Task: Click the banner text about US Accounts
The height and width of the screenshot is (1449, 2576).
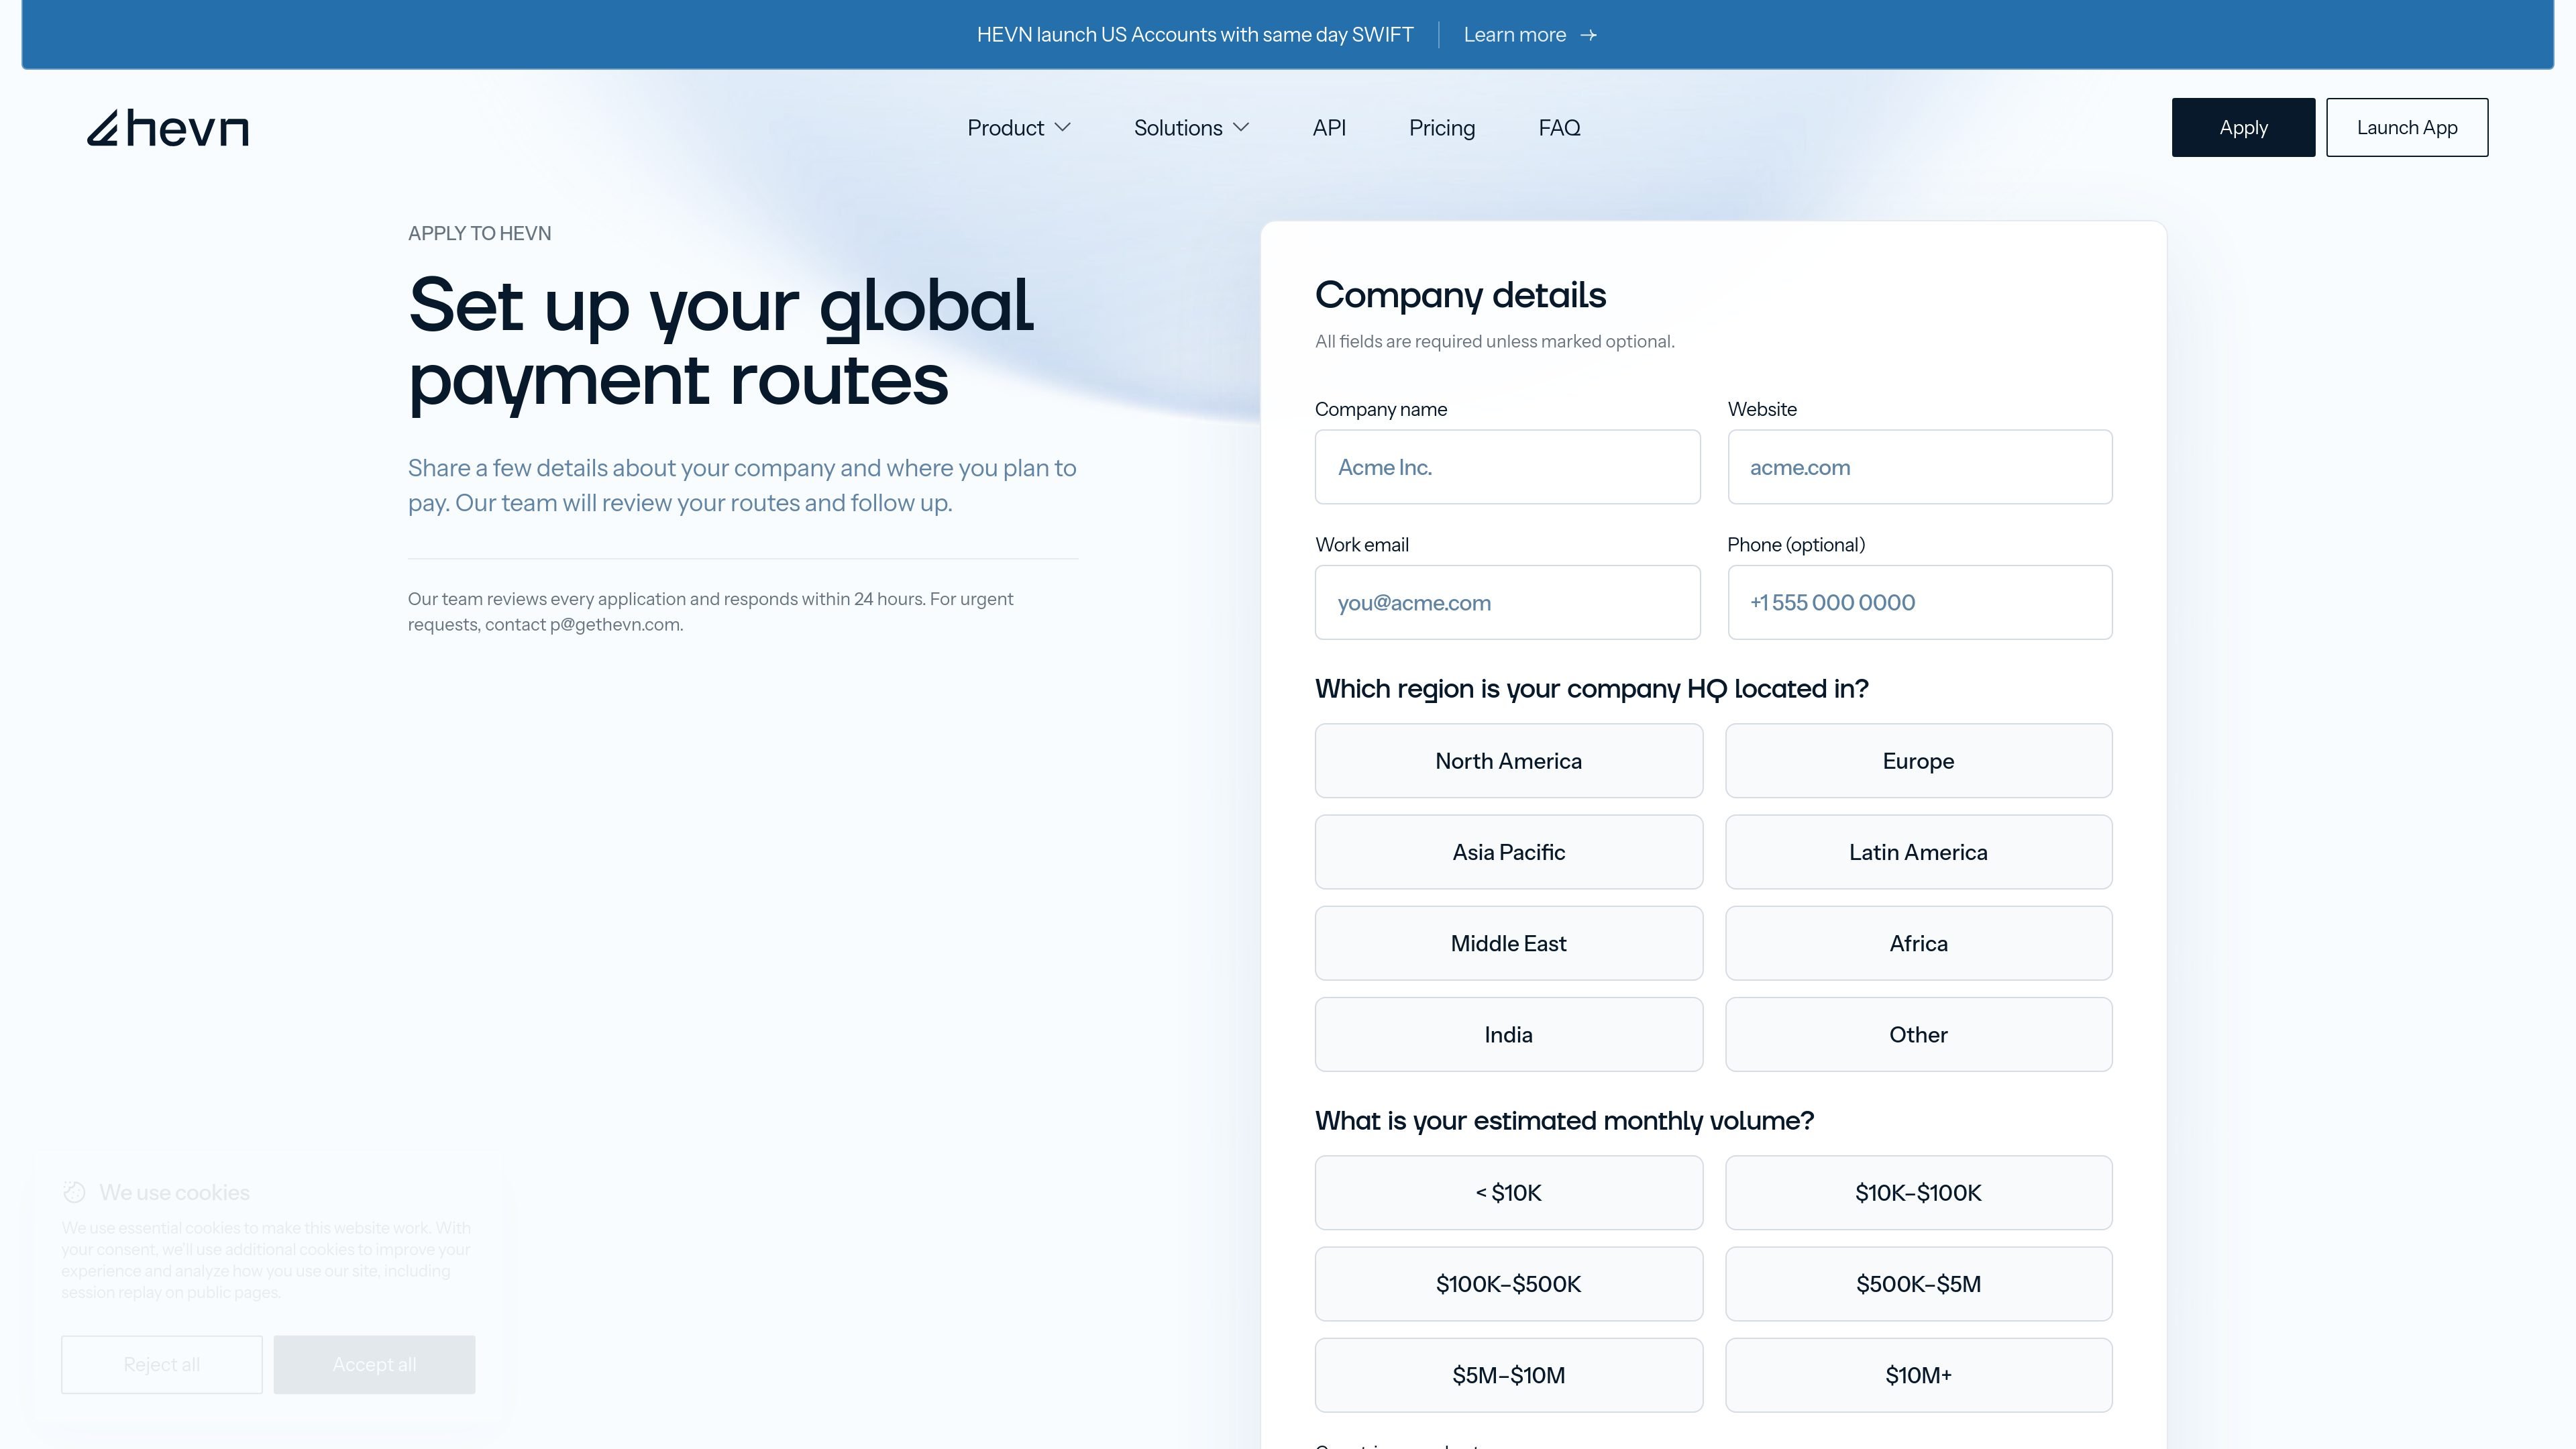Action: (x=1195, y=35)
